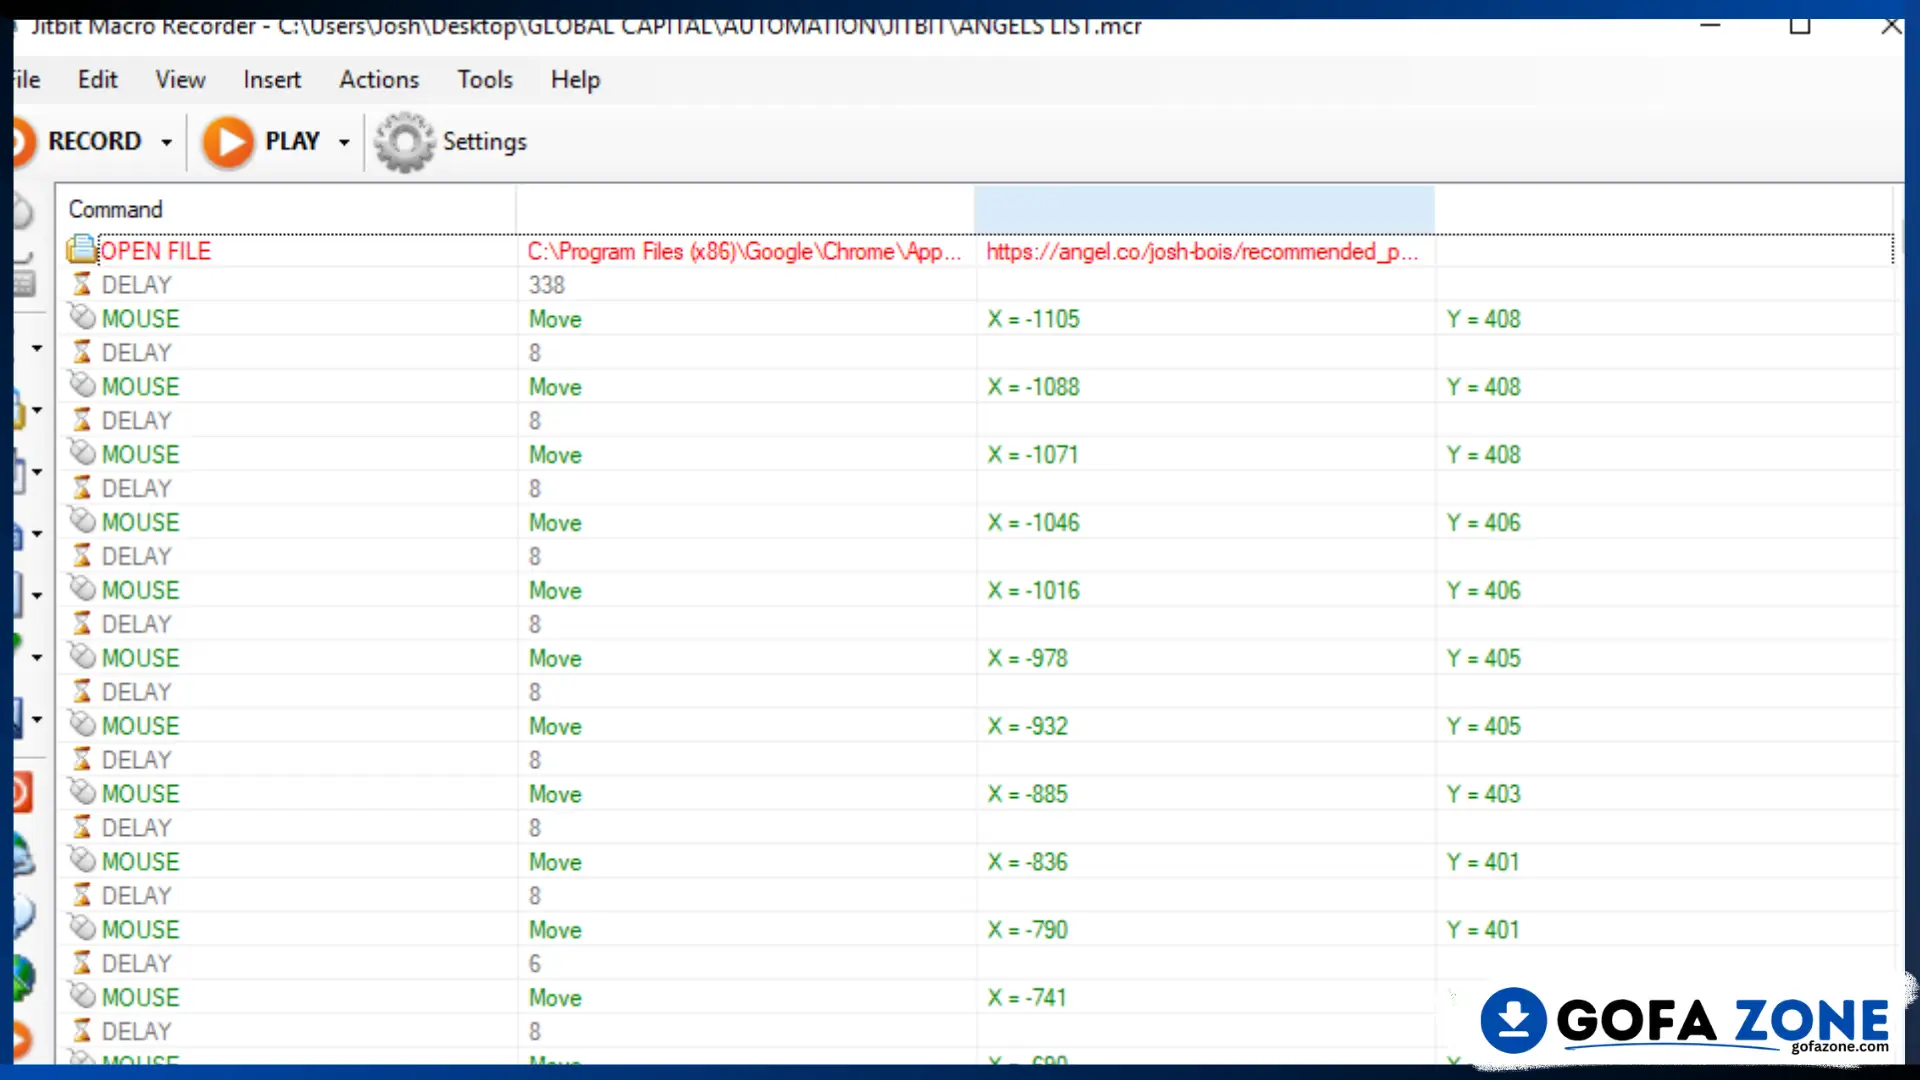Image resolution: width=1920 pixels, height=1080 pixels.
Task: Click the Command column header
Action: tap(286, 209)
